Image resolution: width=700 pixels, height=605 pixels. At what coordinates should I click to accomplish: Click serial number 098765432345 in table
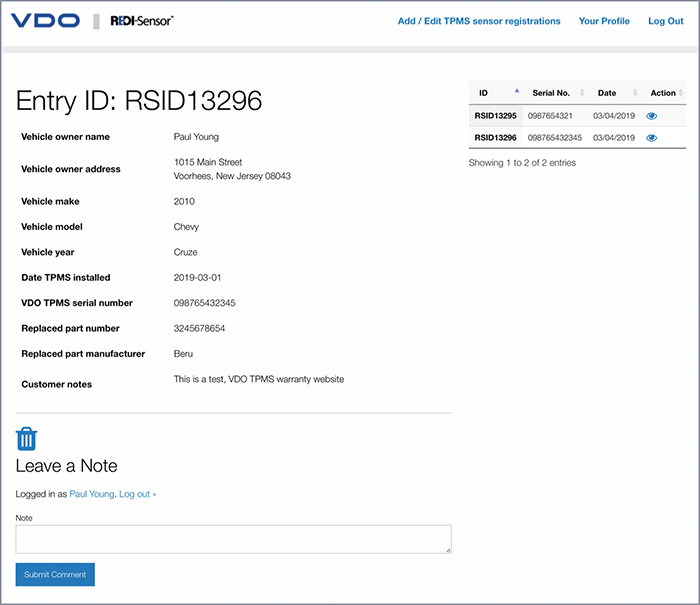point(555,138)
